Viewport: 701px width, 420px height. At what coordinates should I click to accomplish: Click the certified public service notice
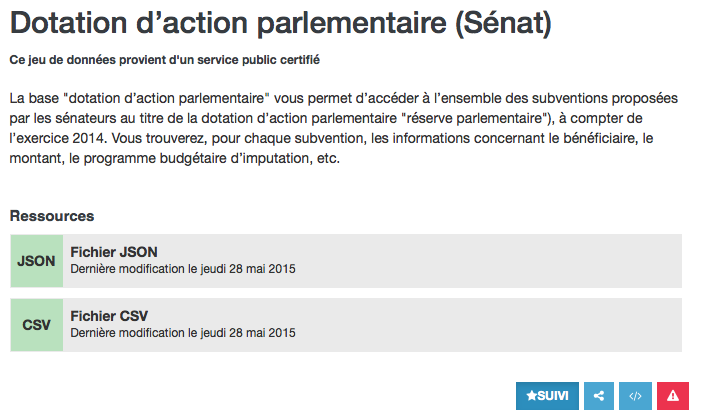coord(164,60)
